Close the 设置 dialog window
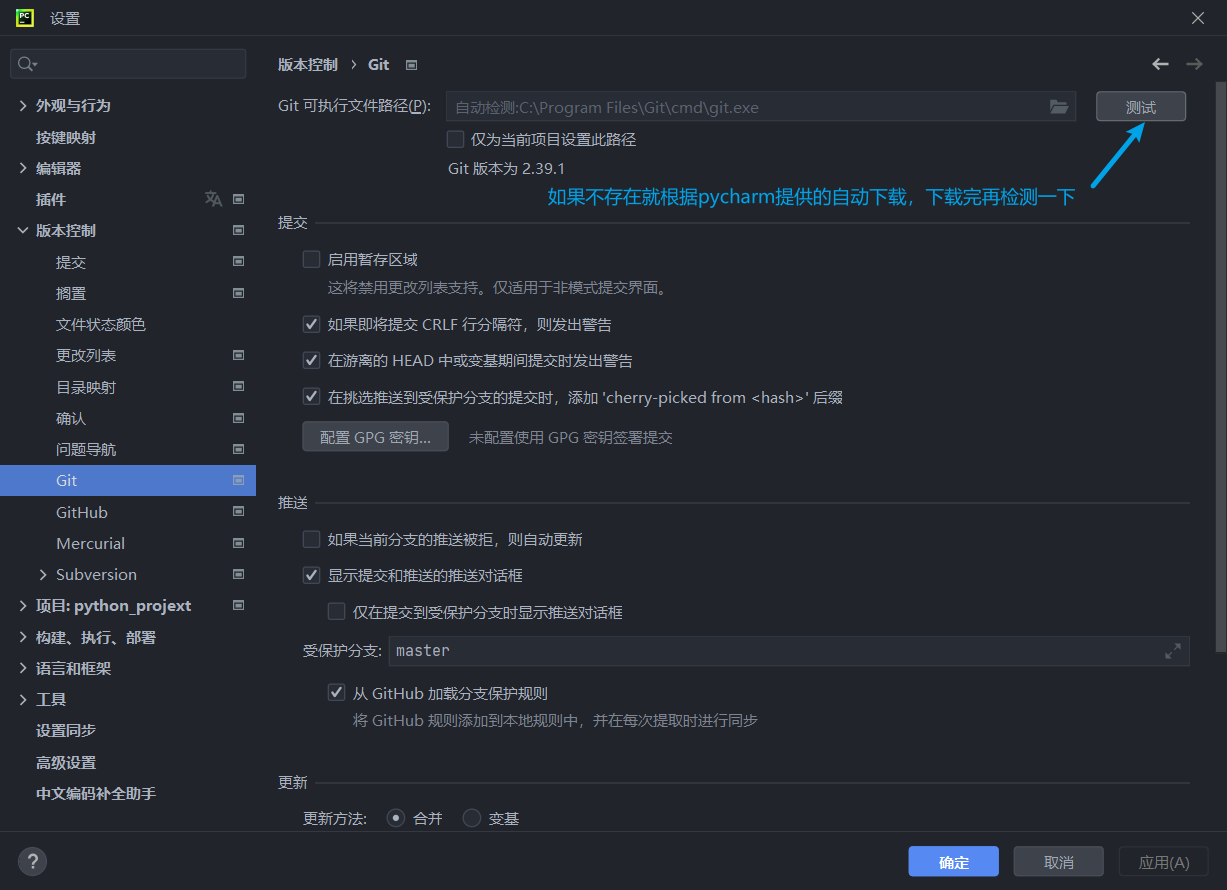 pyautogui.click(x=1198, y=18)
